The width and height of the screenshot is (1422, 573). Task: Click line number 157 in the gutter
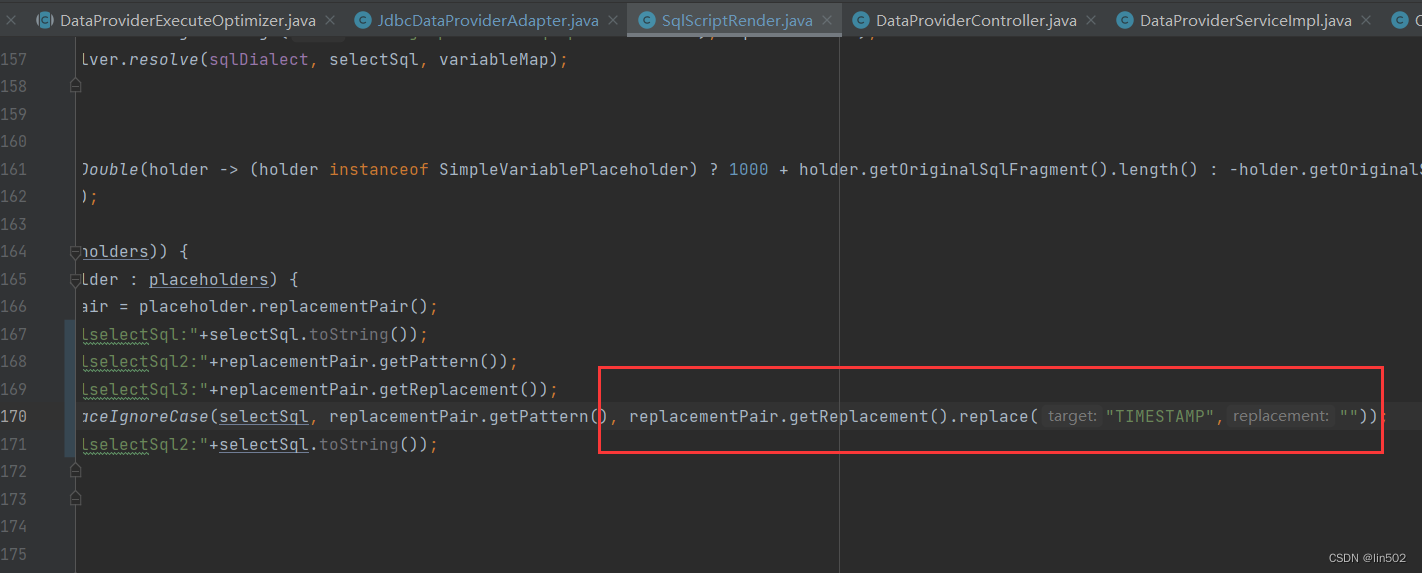coord(14,59)
